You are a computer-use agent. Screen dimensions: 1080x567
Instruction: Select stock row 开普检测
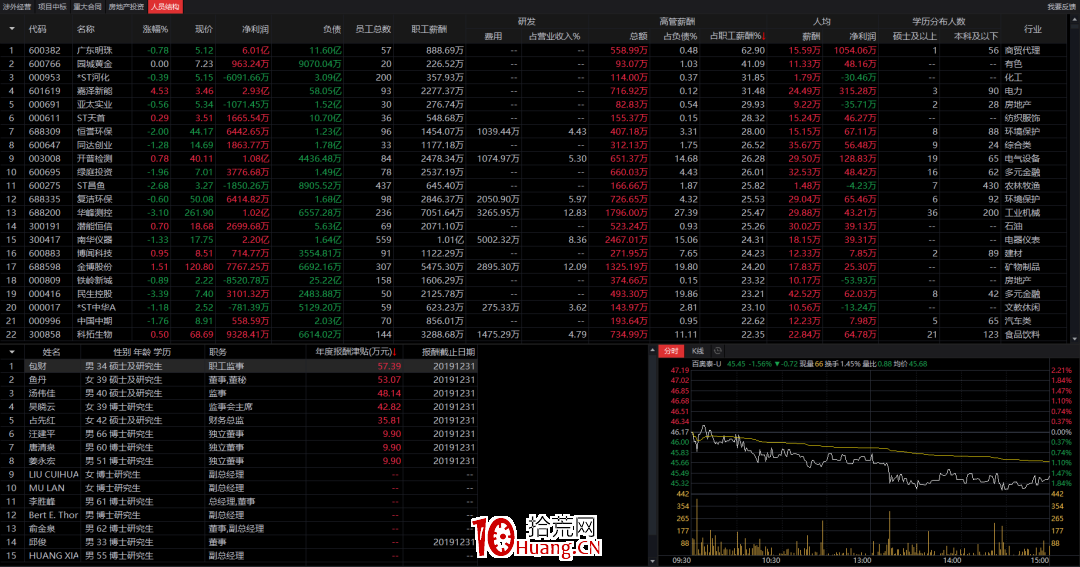[x=535, y=158]
